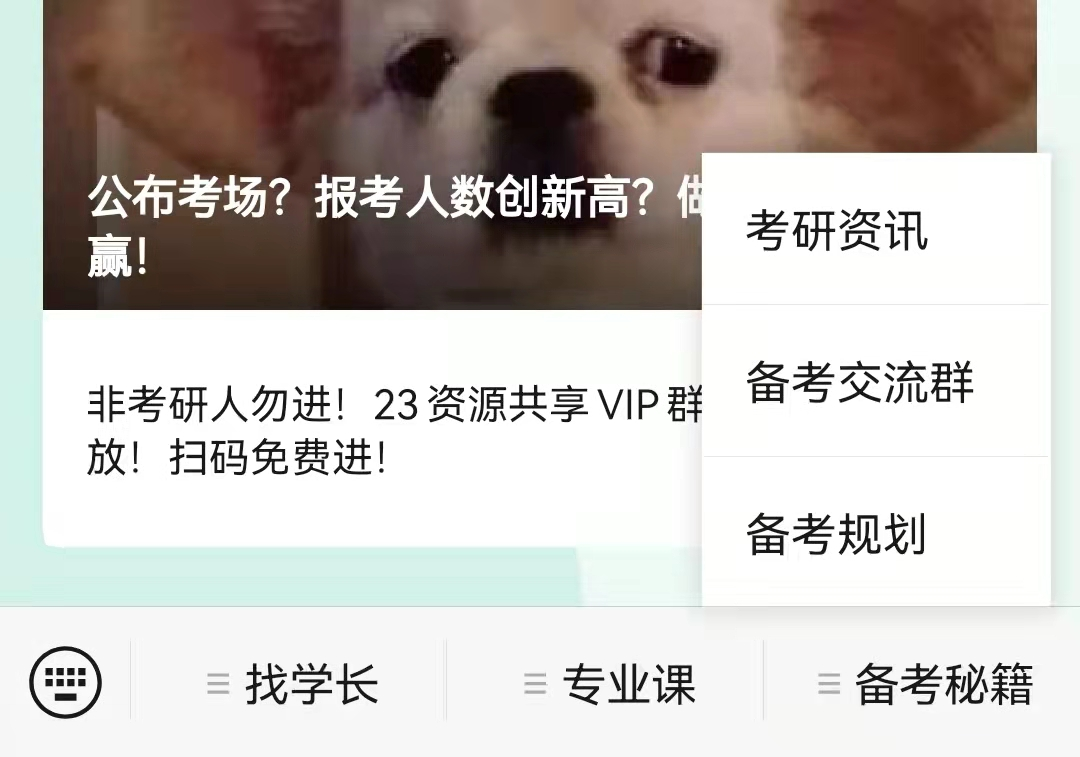Switch to keyboard input with the keyboard icon
1080x757 pixels.
click(65, 682)
